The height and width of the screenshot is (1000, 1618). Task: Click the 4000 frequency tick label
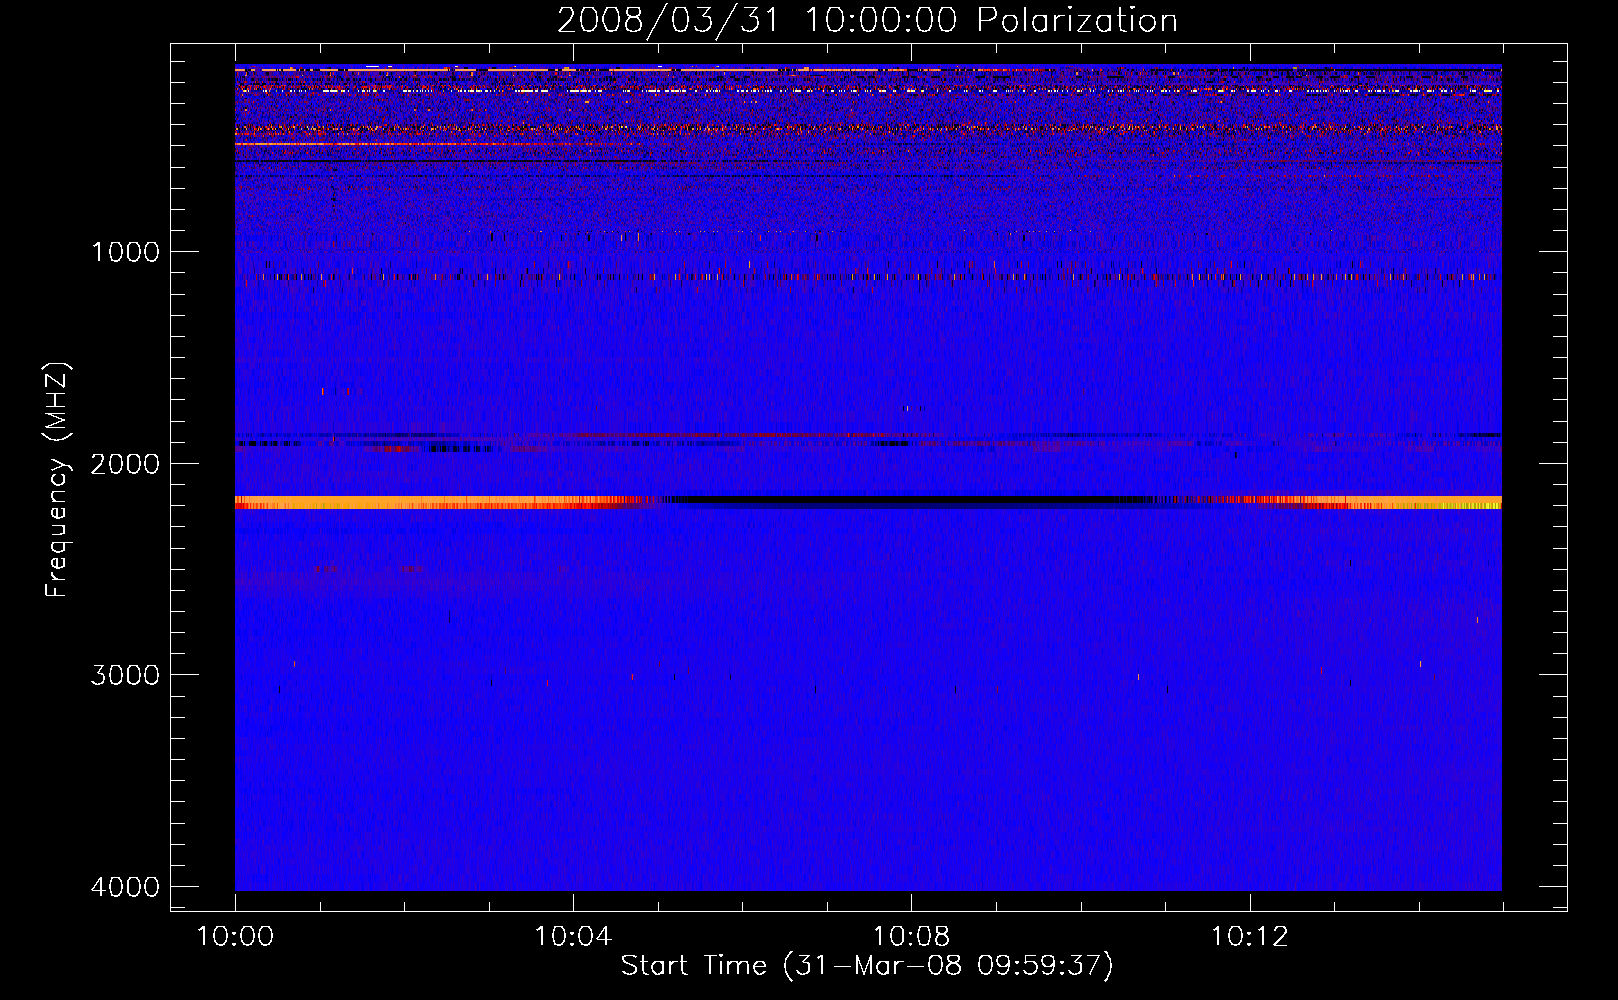tap(125, 887)
